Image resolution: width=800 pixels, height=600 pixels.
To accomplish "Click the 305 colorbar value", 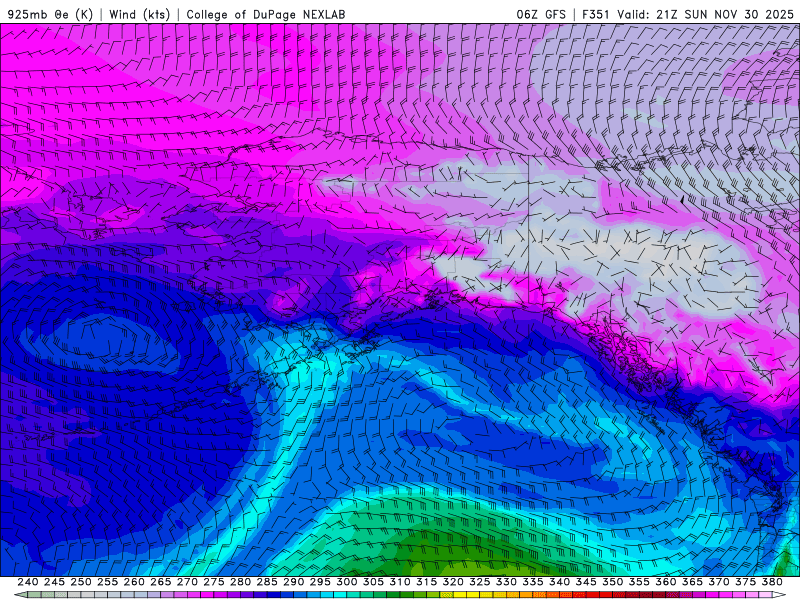I will (x=373, y=582).
